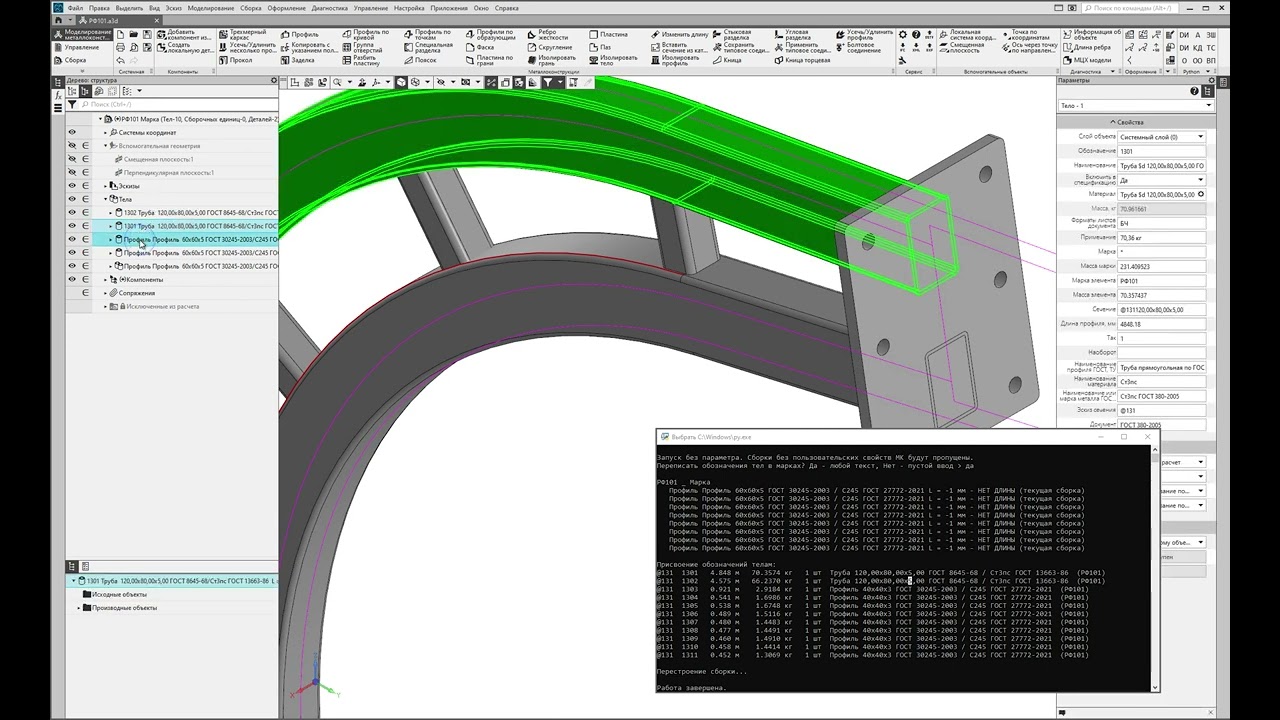Select the Паз tool
1280x720 pixels.
coord(600,47)
